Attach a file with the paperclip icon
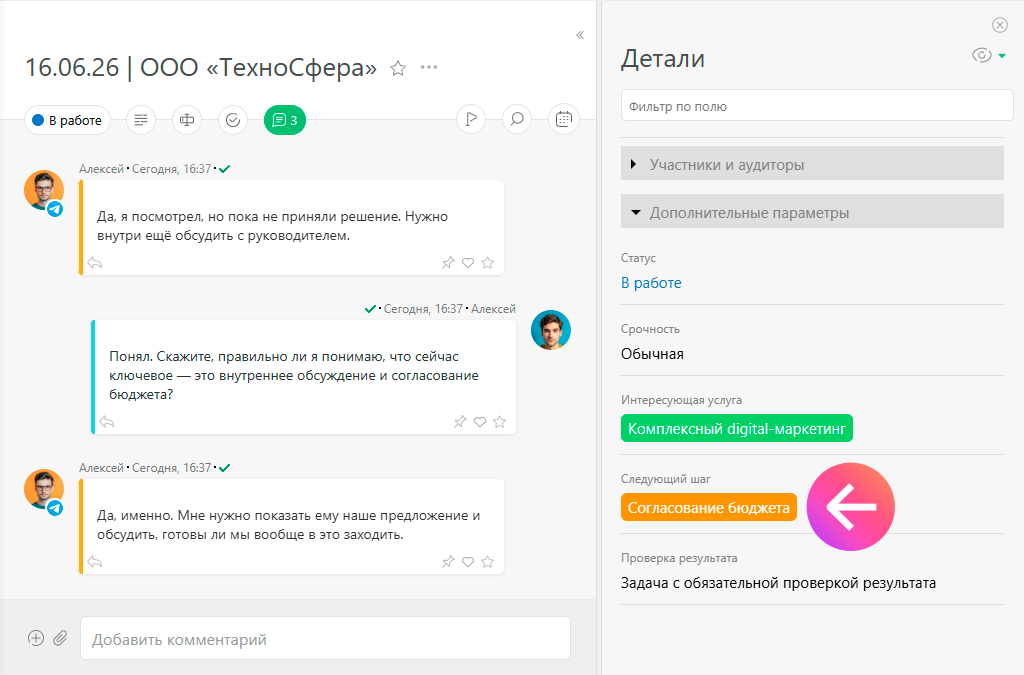This screenshot has width=1024, height=675. (60, 638)
